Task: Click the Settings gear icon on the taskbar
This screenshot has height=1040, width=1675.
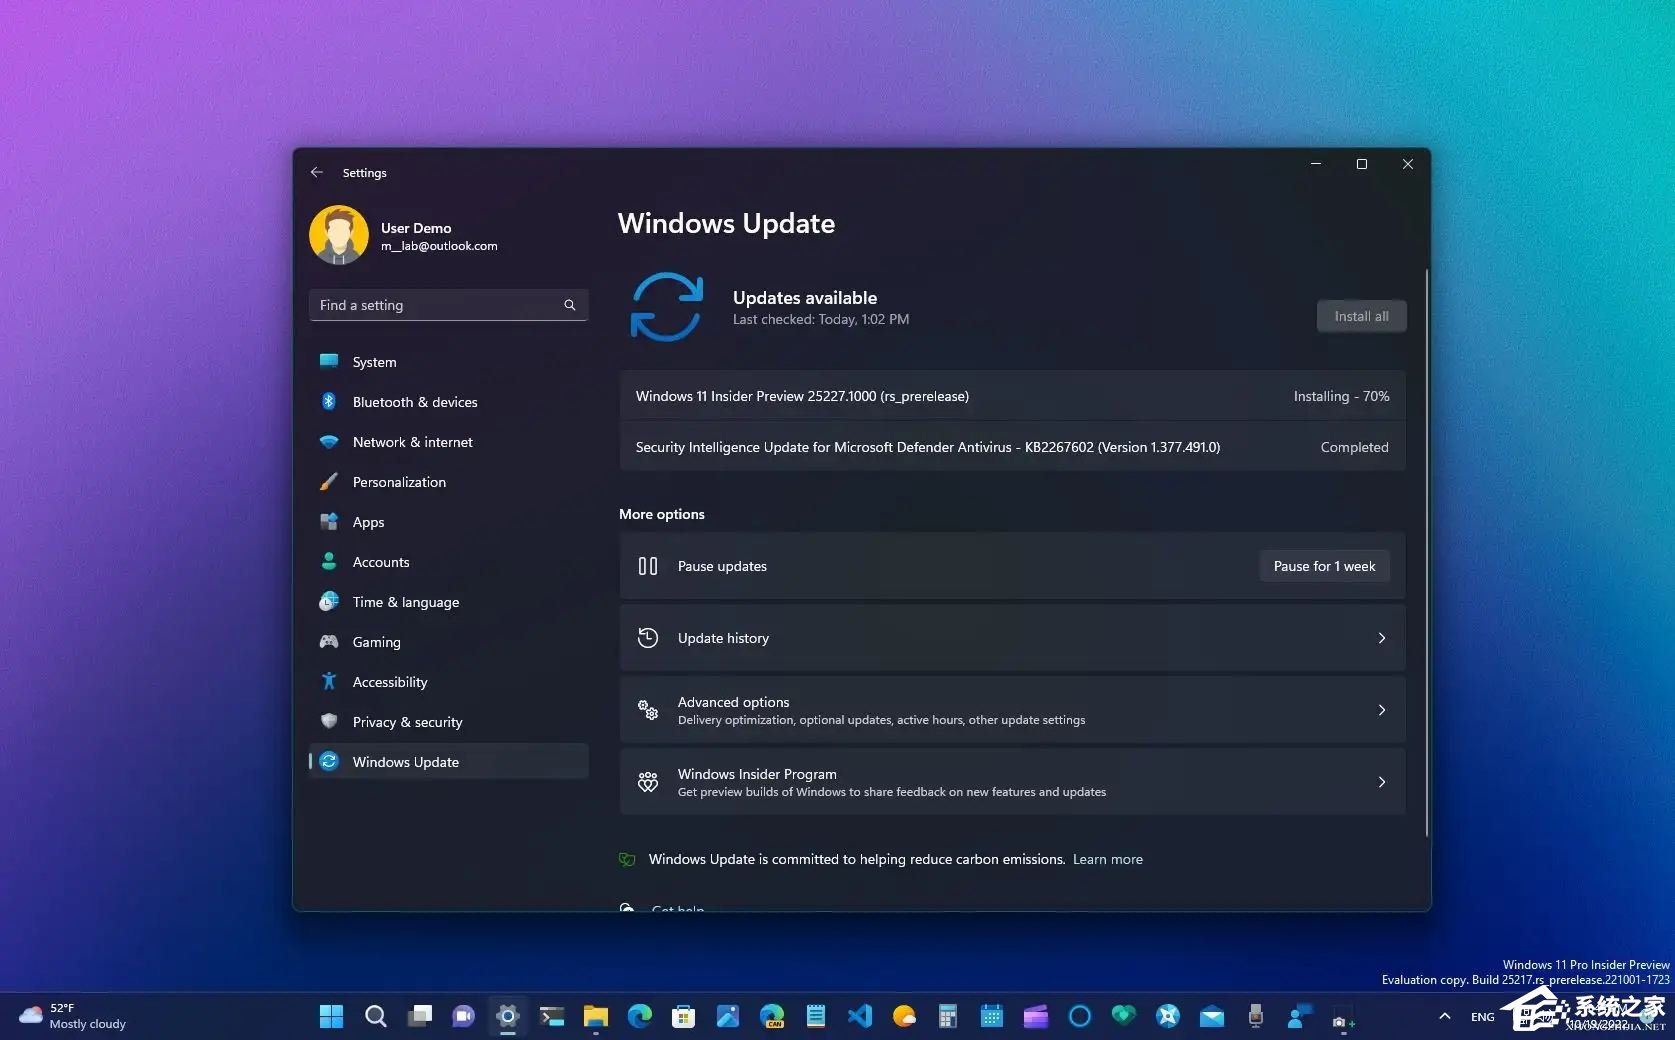Action: point(507,1016)
